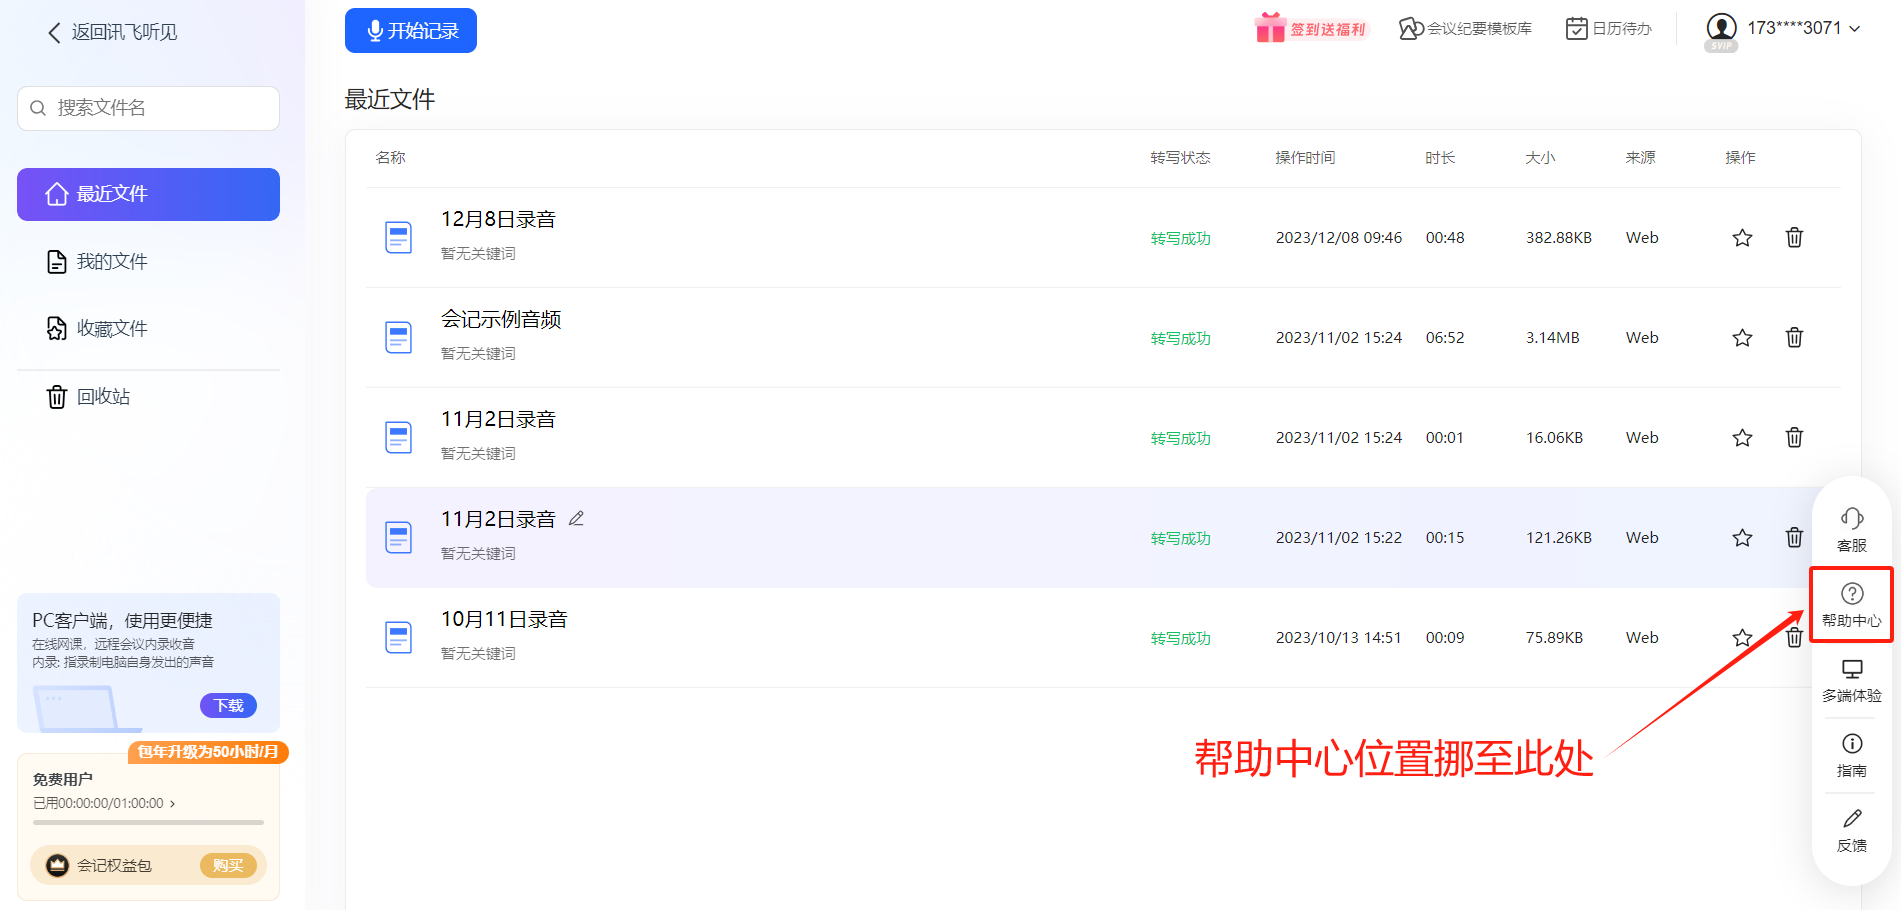
Task: Click the 客服 headset icon
Action: (x=1851, y=519)
